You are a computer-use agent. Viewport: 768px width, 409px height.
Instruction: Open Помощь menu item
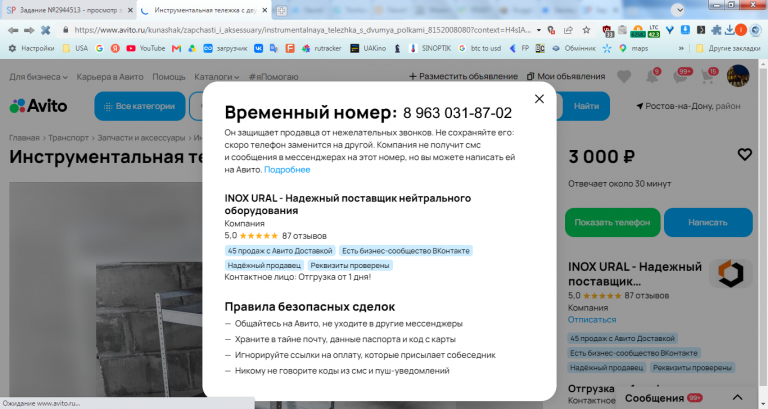[x=168, y=77]
